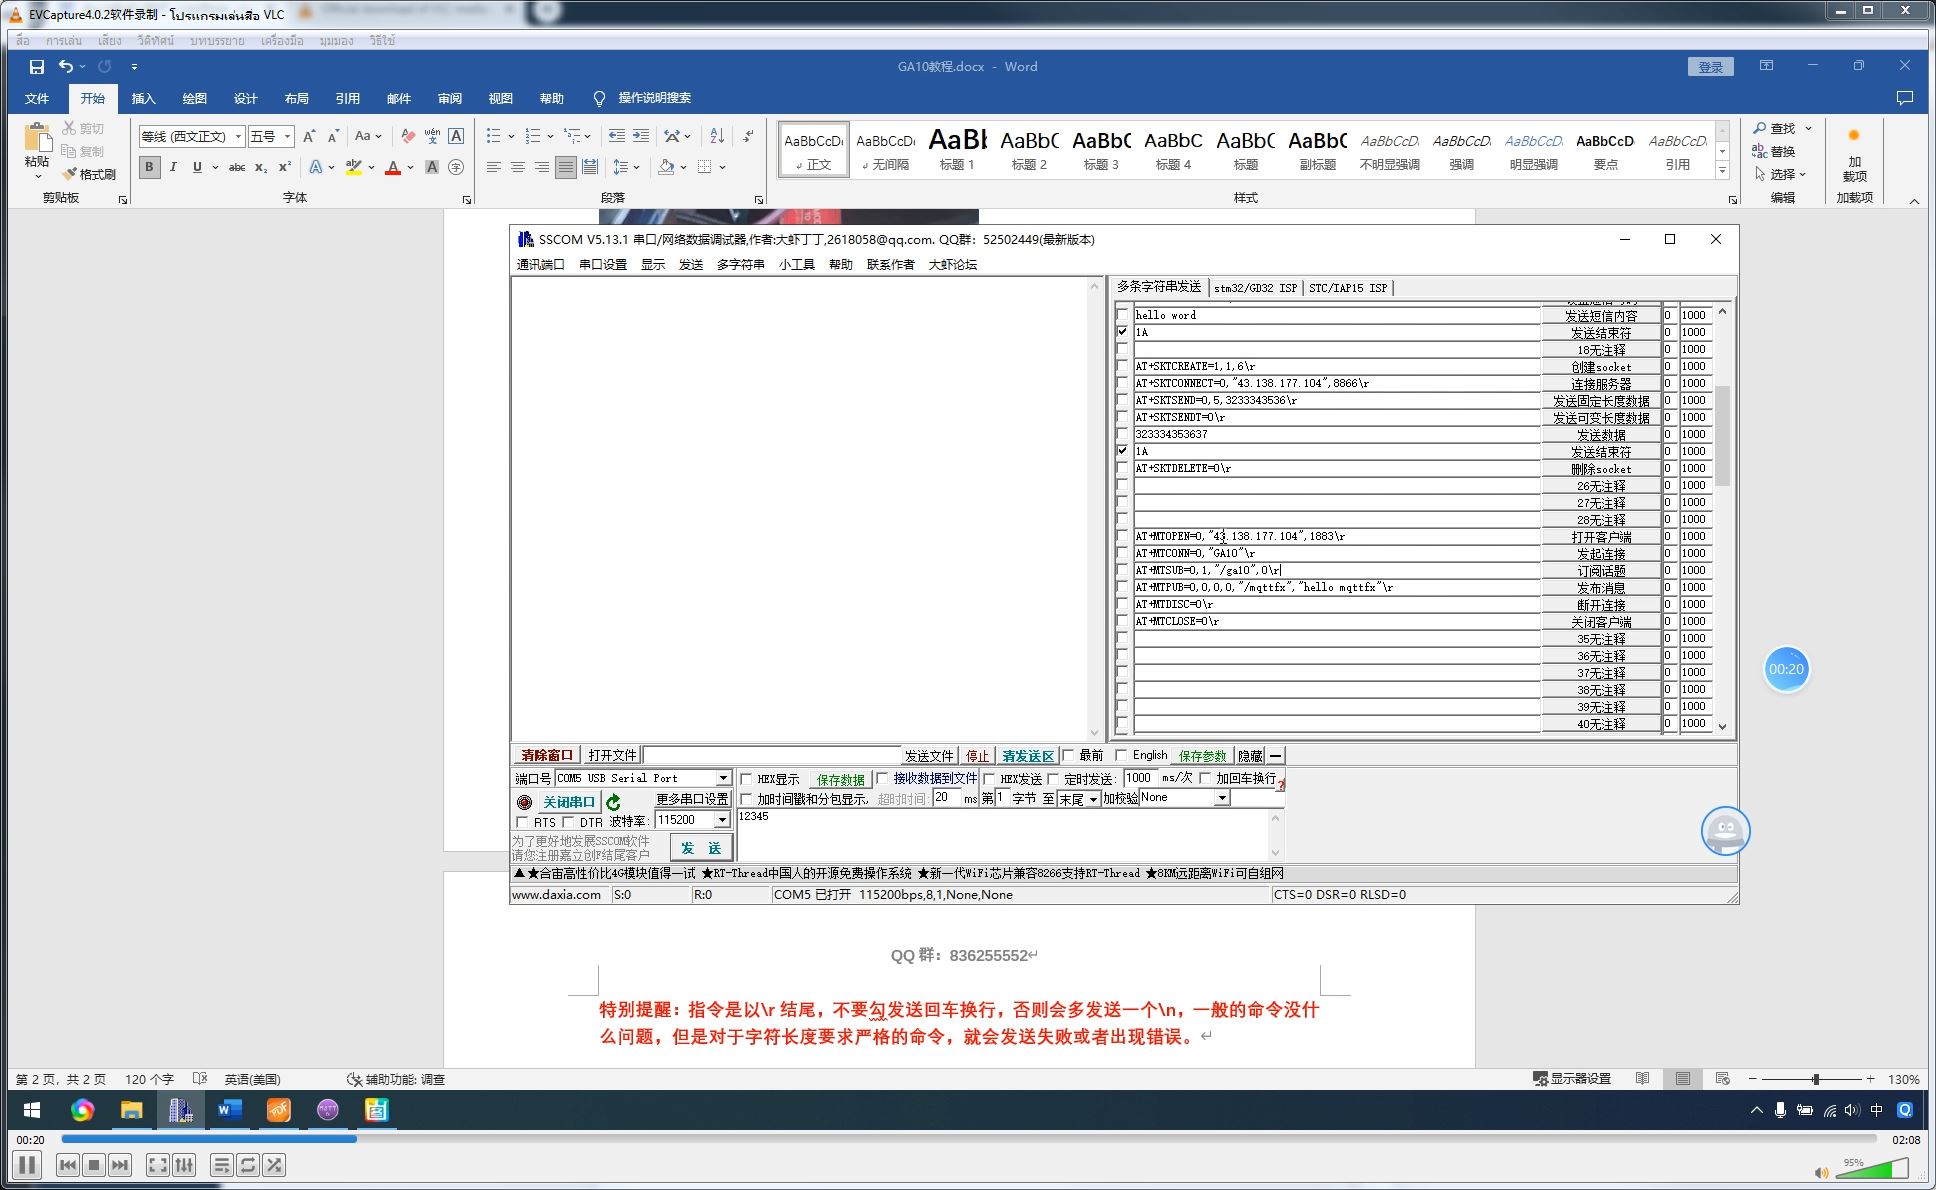
Task: Click the Format Painter tool in Word
Action: (89, 174)
